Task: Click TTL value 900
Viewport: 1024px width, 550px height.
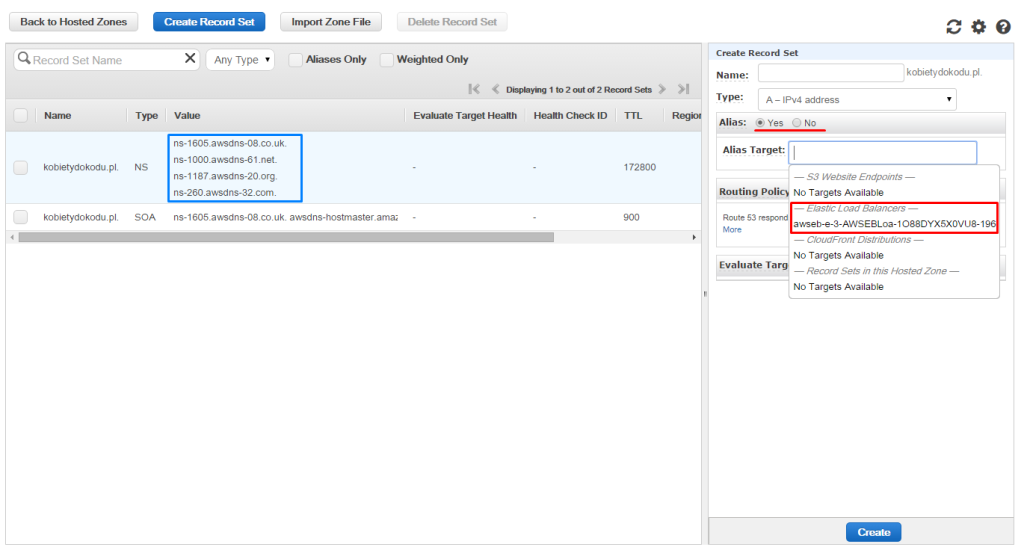Action: pos(631,217)
